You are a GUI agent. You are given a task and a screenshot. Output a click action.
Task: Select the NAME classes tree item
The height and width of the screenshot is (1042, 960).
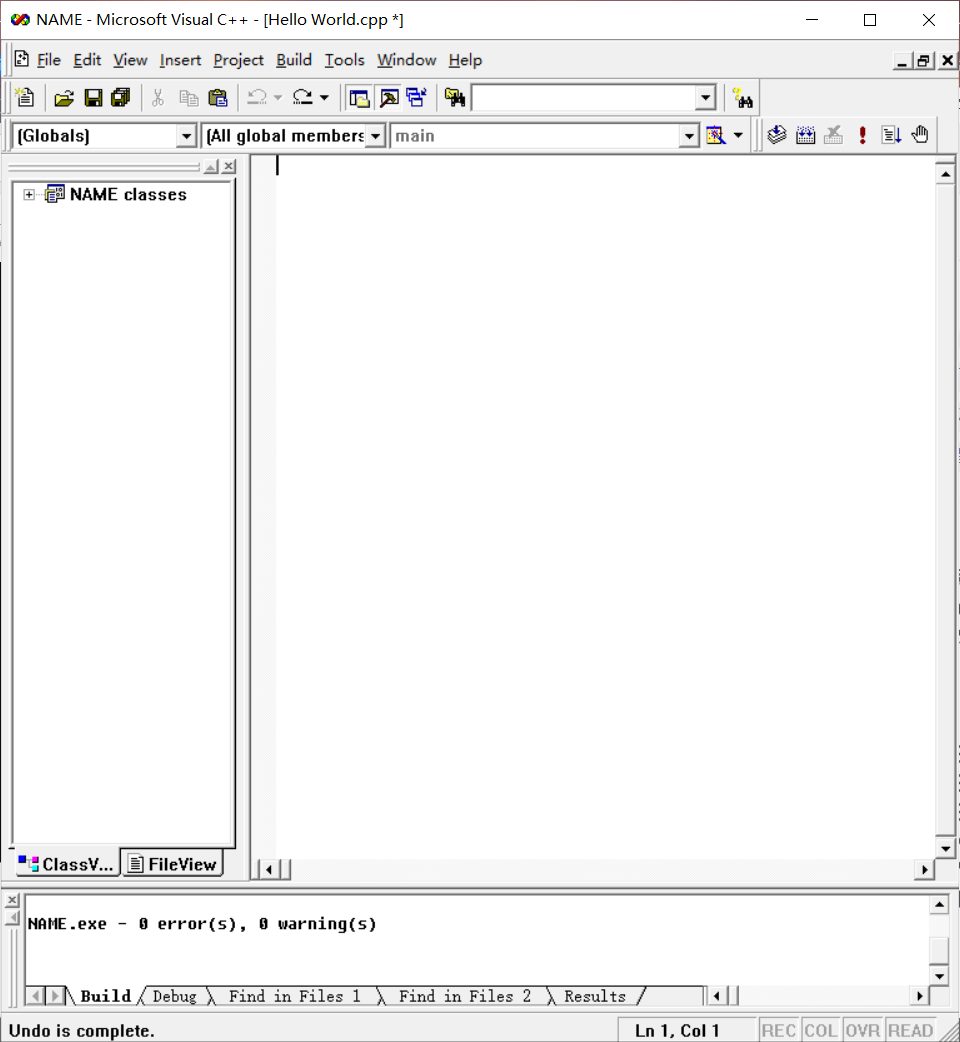point(128,195)
